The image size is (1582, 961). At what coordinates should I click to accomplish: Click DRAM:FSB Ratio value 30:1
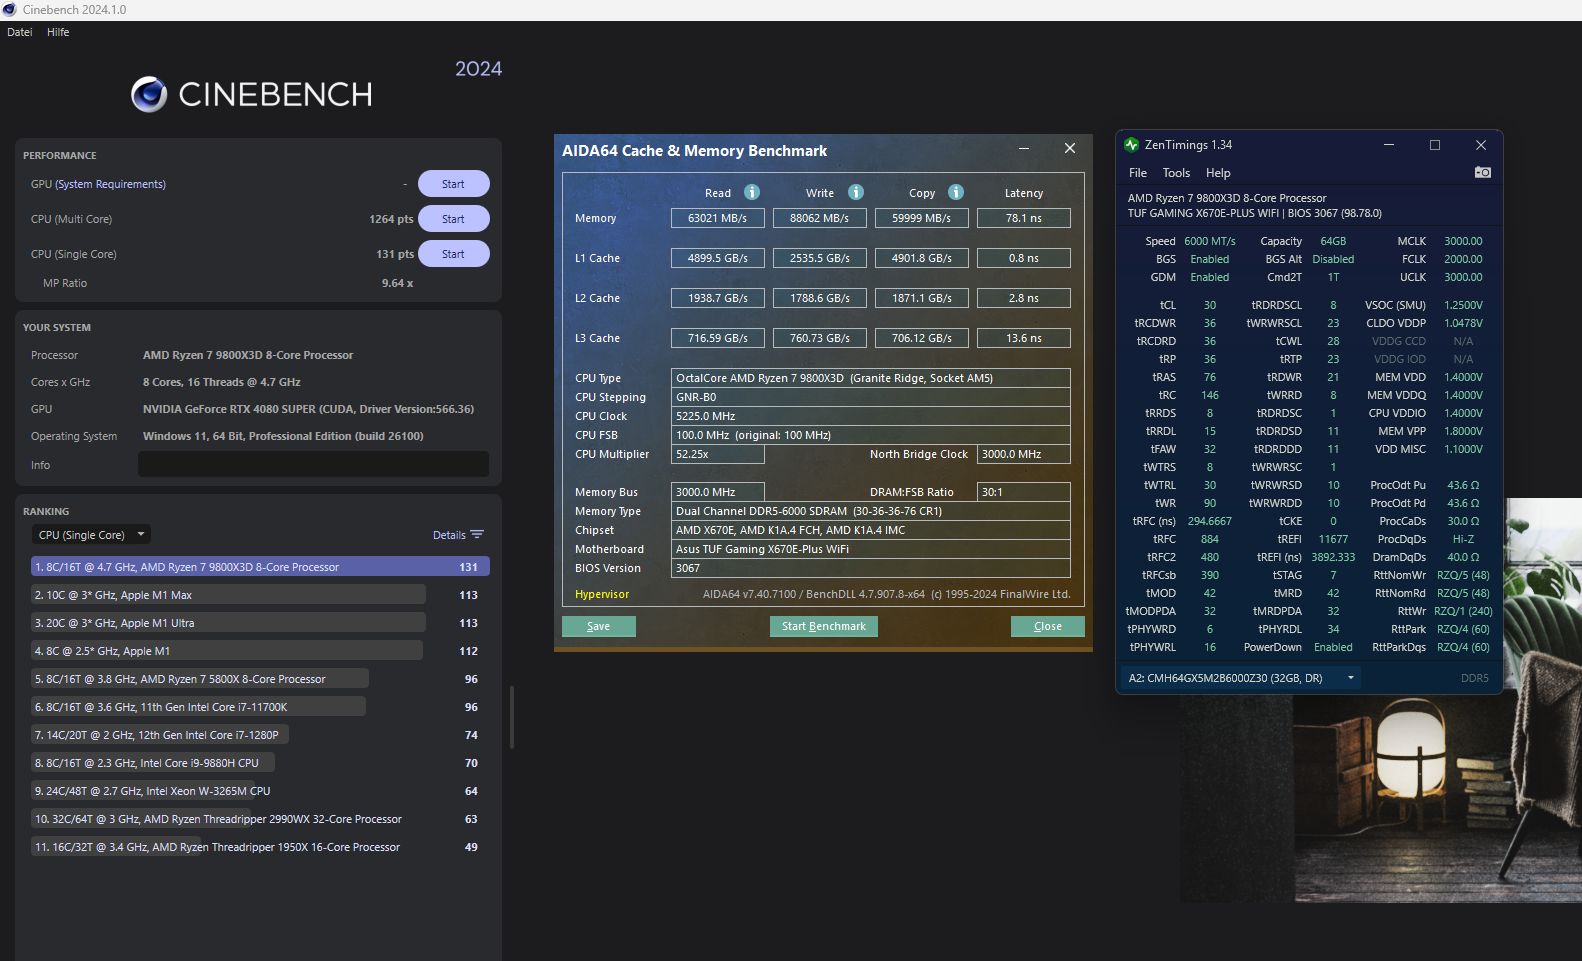click(x=1024, y=492)
